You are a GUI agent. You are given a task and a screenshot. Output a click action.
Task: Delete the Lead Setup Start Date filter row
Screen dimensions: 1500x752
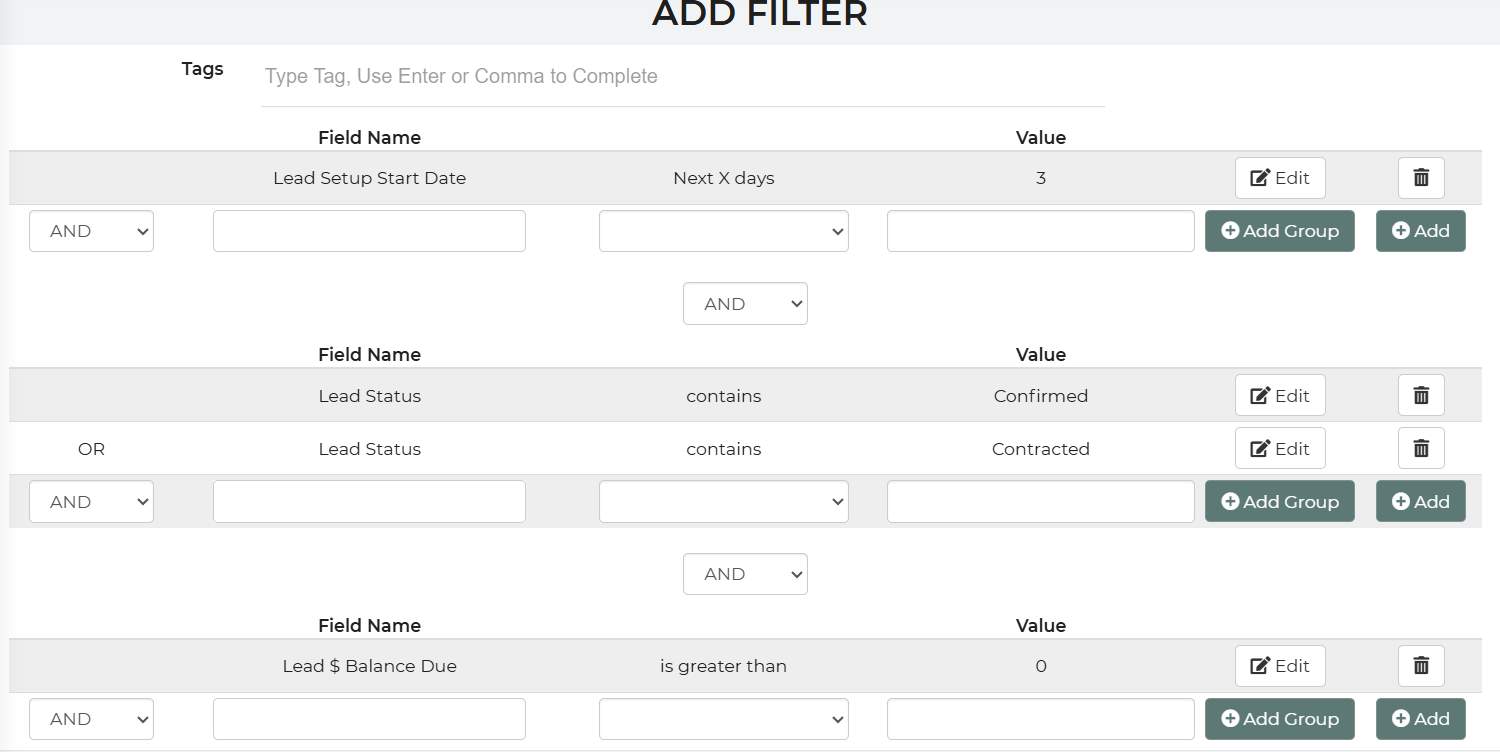(x=1421, y=178)
